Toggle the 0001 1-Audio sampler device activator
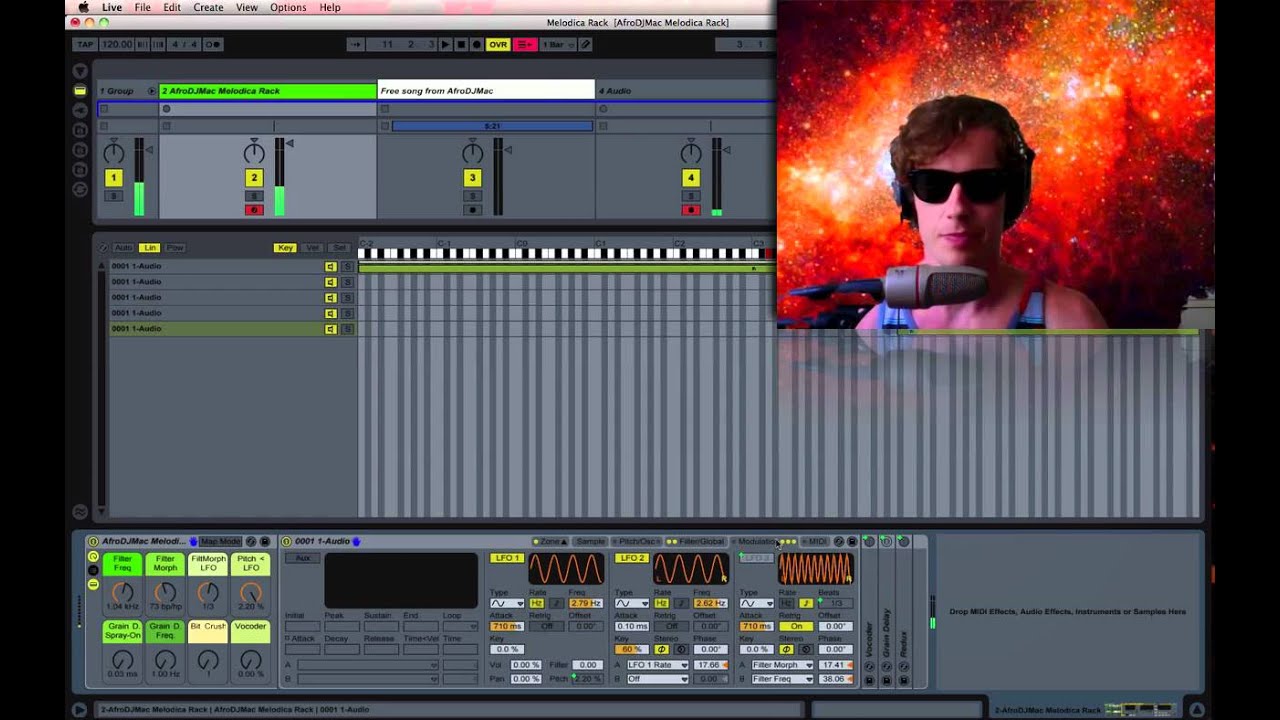The width and height of the screenshot is (1280, 720). pos(287,542)
